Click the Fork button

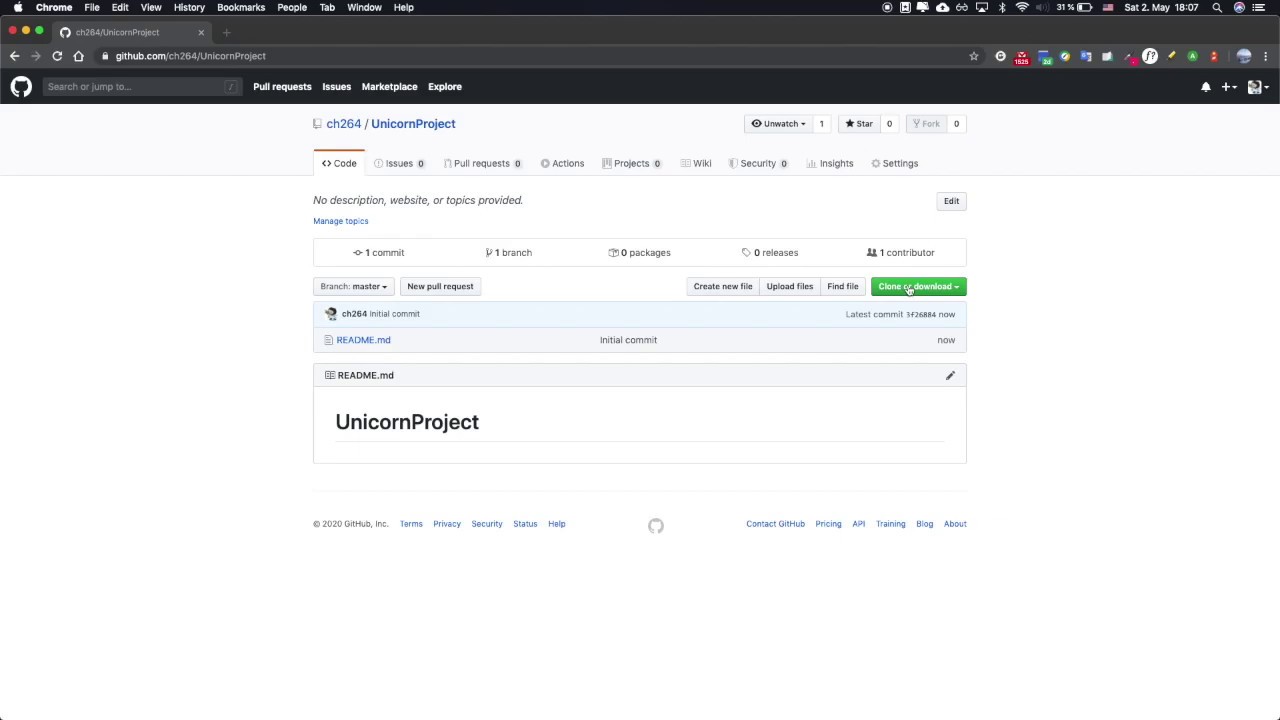tap(925, 124)
